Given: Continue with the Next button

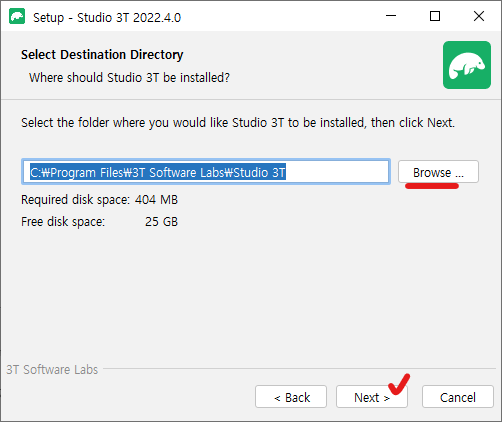Looking at the screenshot, I should (372, 397).
